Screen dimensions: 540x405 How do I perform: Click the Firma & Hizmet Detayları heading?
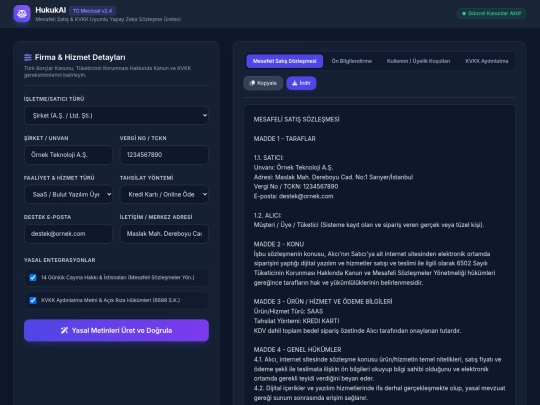coord(80,57)
